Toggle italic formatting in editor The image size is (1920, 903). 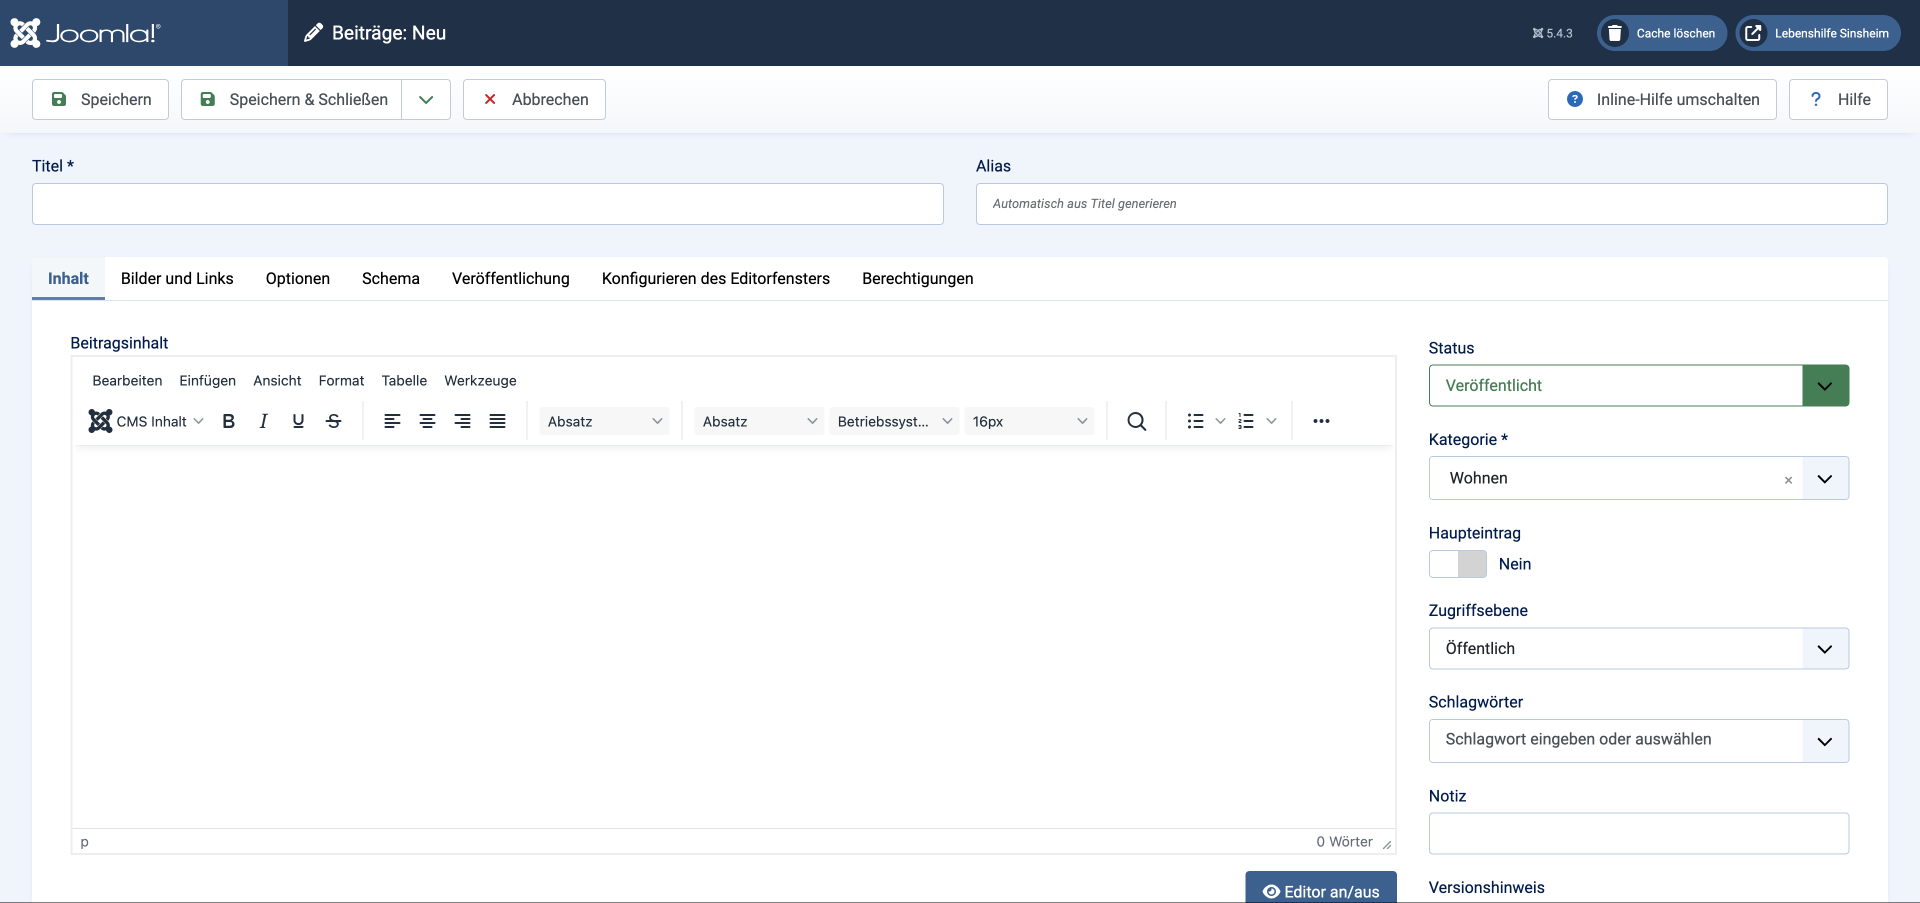click(x=263, y=421)
